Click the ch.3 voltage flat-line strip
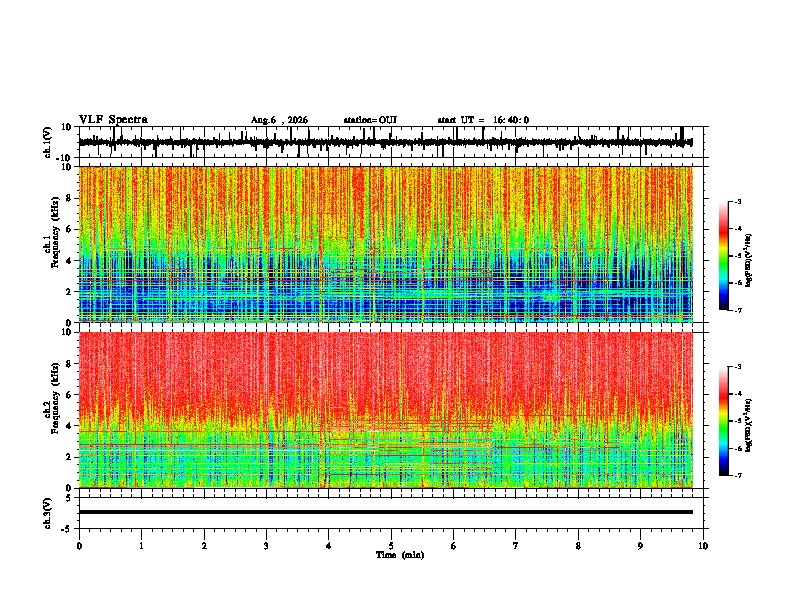 click(393, 513)
